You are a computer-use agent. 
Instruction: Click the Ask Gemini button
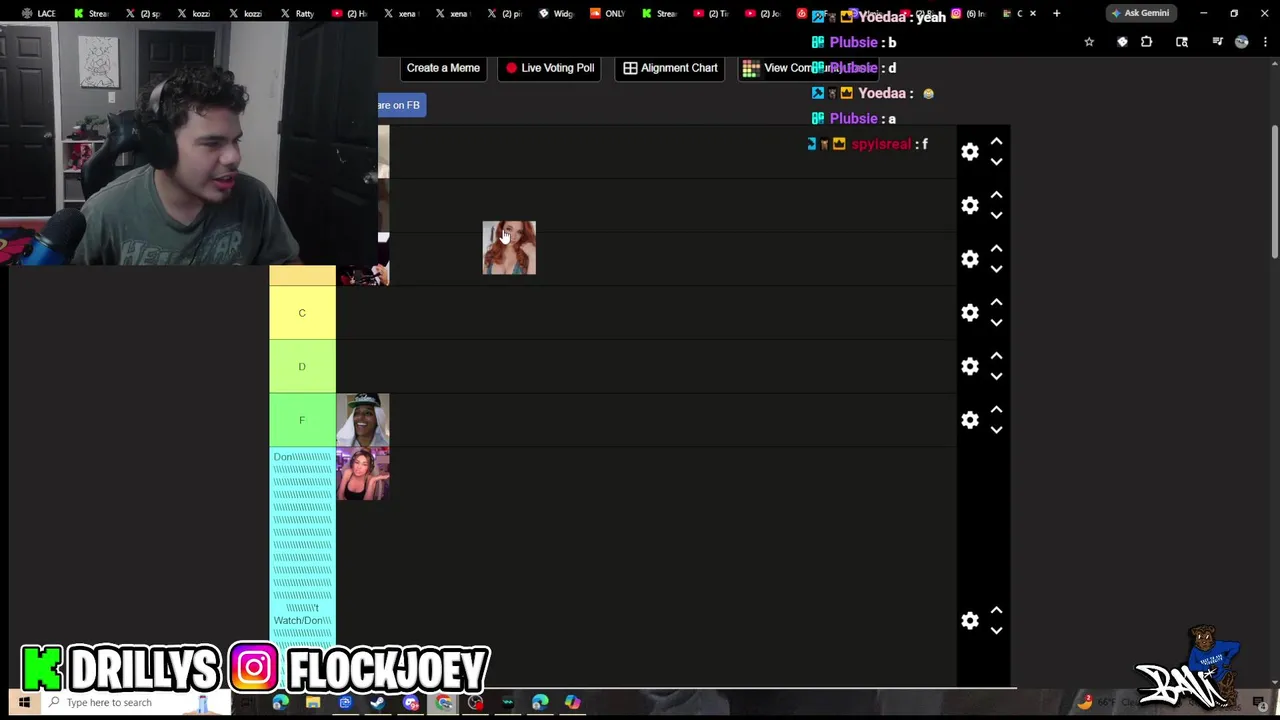1139,14
